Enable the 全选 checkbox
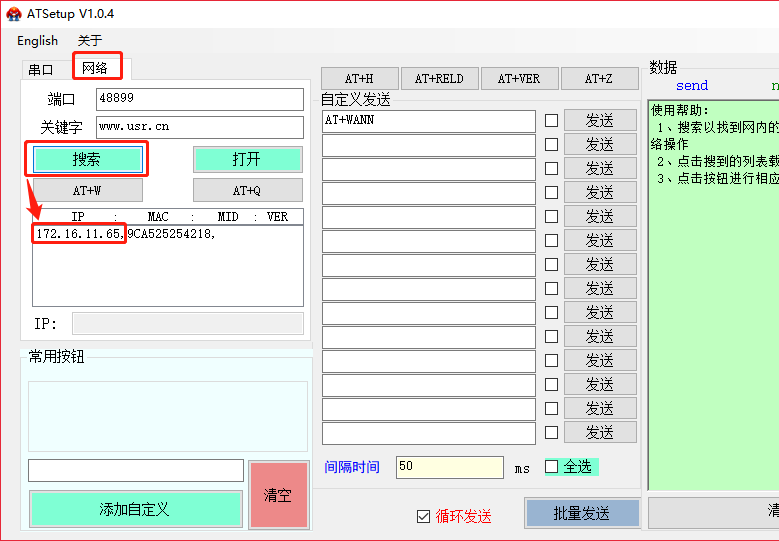The width and height of the screenshot is (779, 541). point(552,466)
